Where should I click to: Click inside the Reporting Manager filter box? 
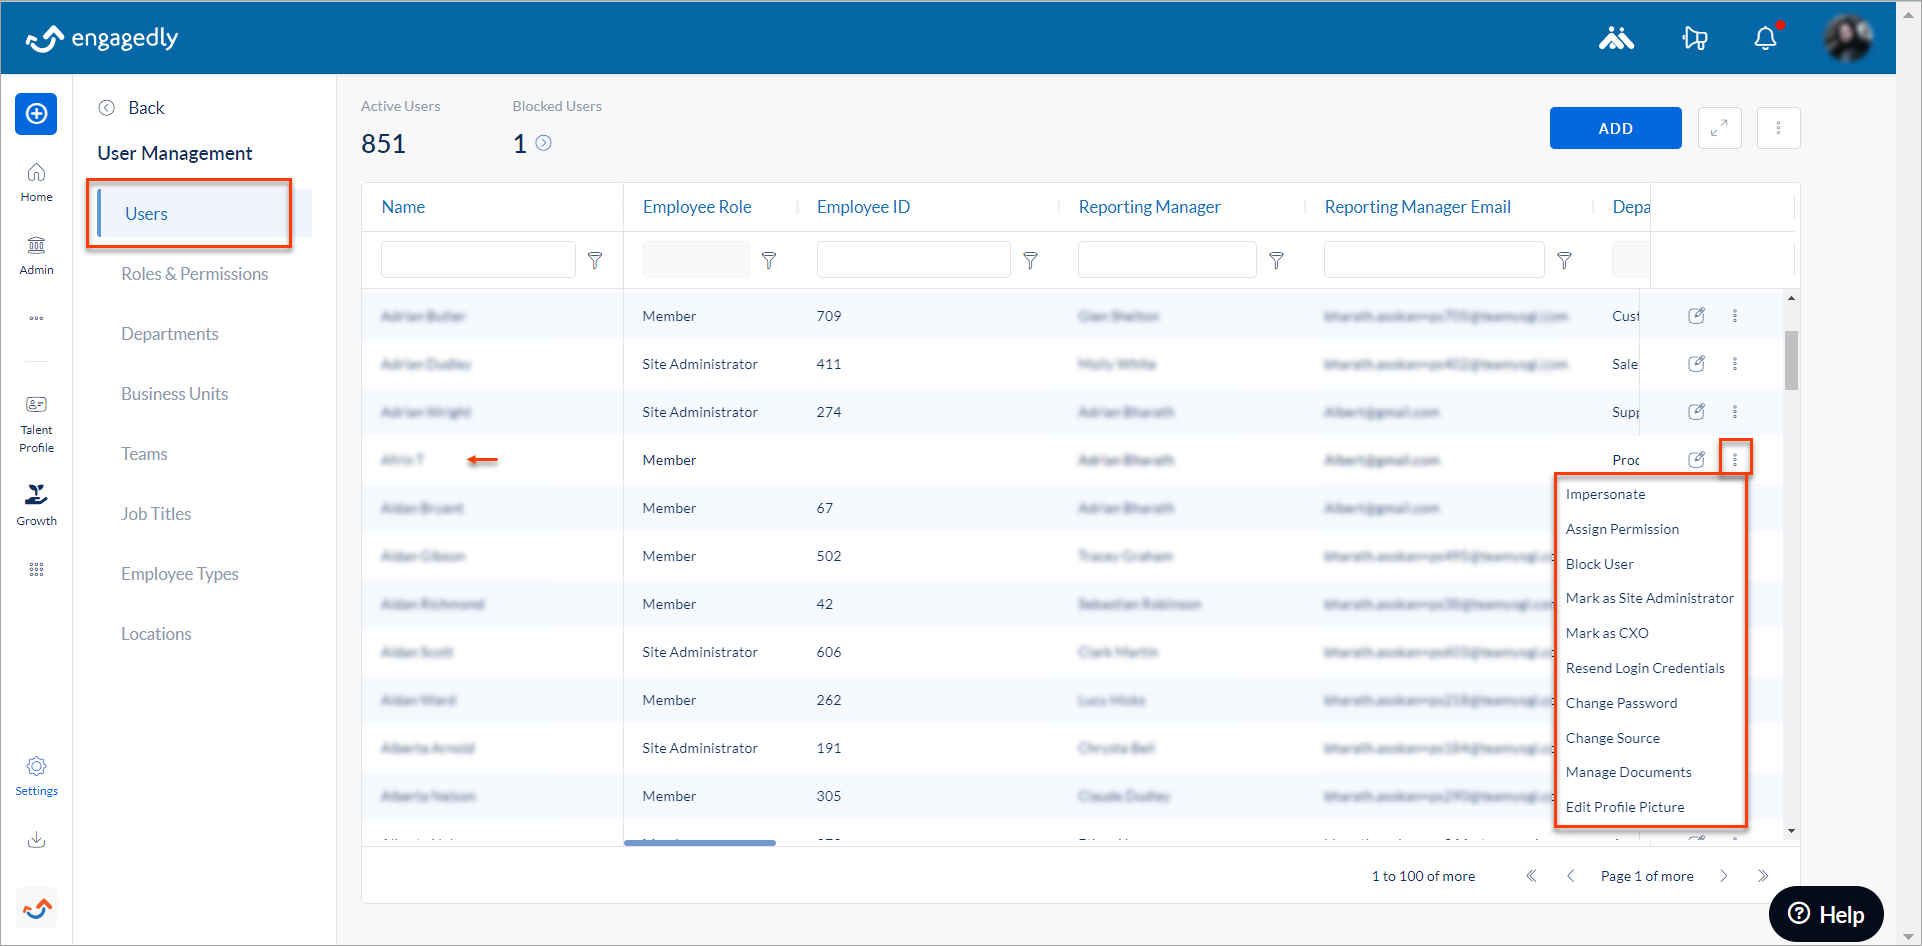click(x=1166, y=259)
